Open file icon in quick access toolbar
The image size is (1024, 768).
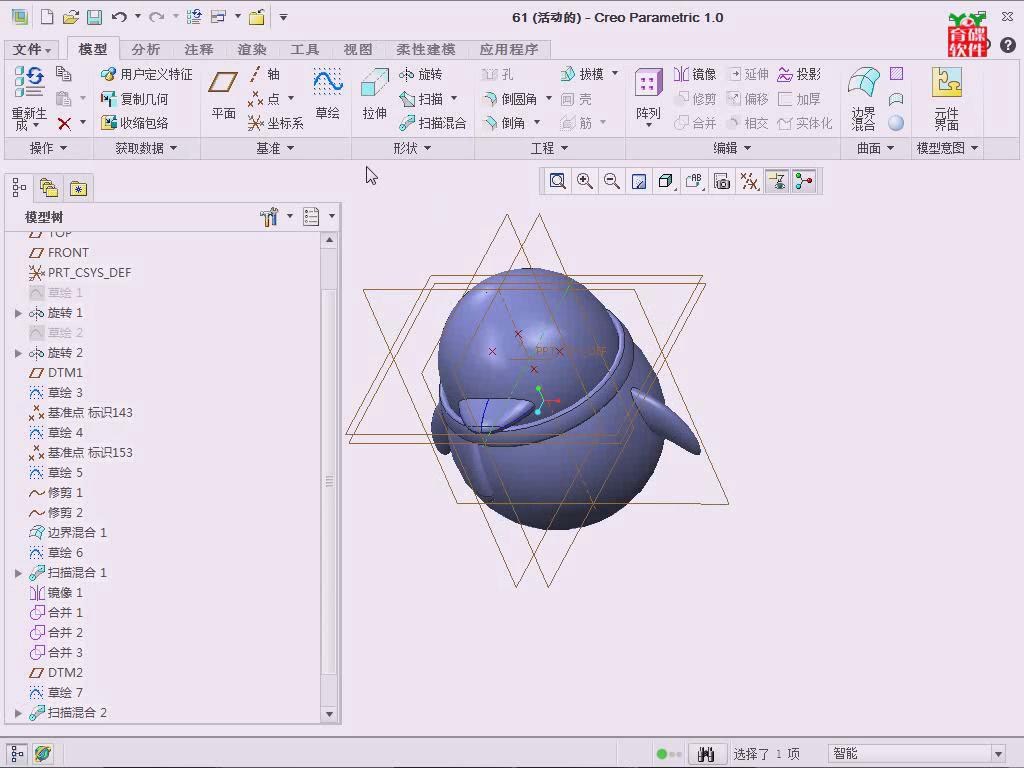tap(71, 17)
